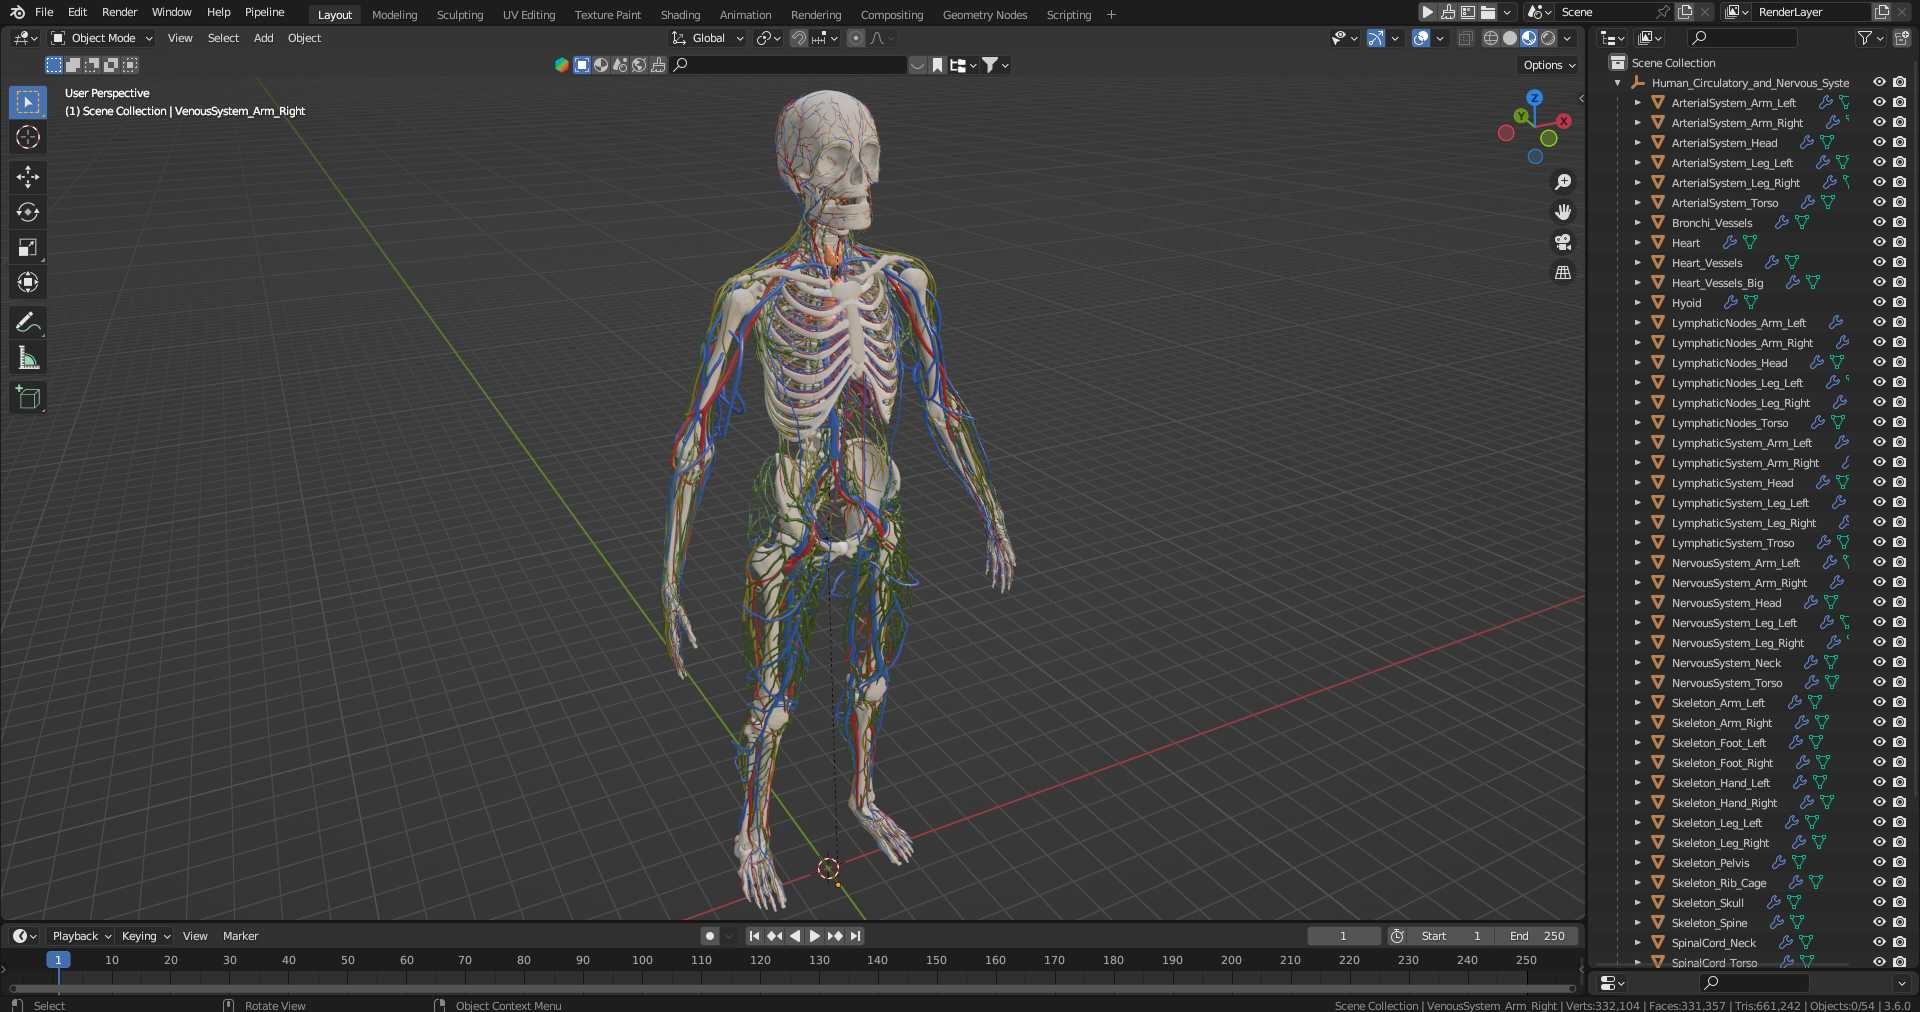Toggle auto keying record button

710,936
